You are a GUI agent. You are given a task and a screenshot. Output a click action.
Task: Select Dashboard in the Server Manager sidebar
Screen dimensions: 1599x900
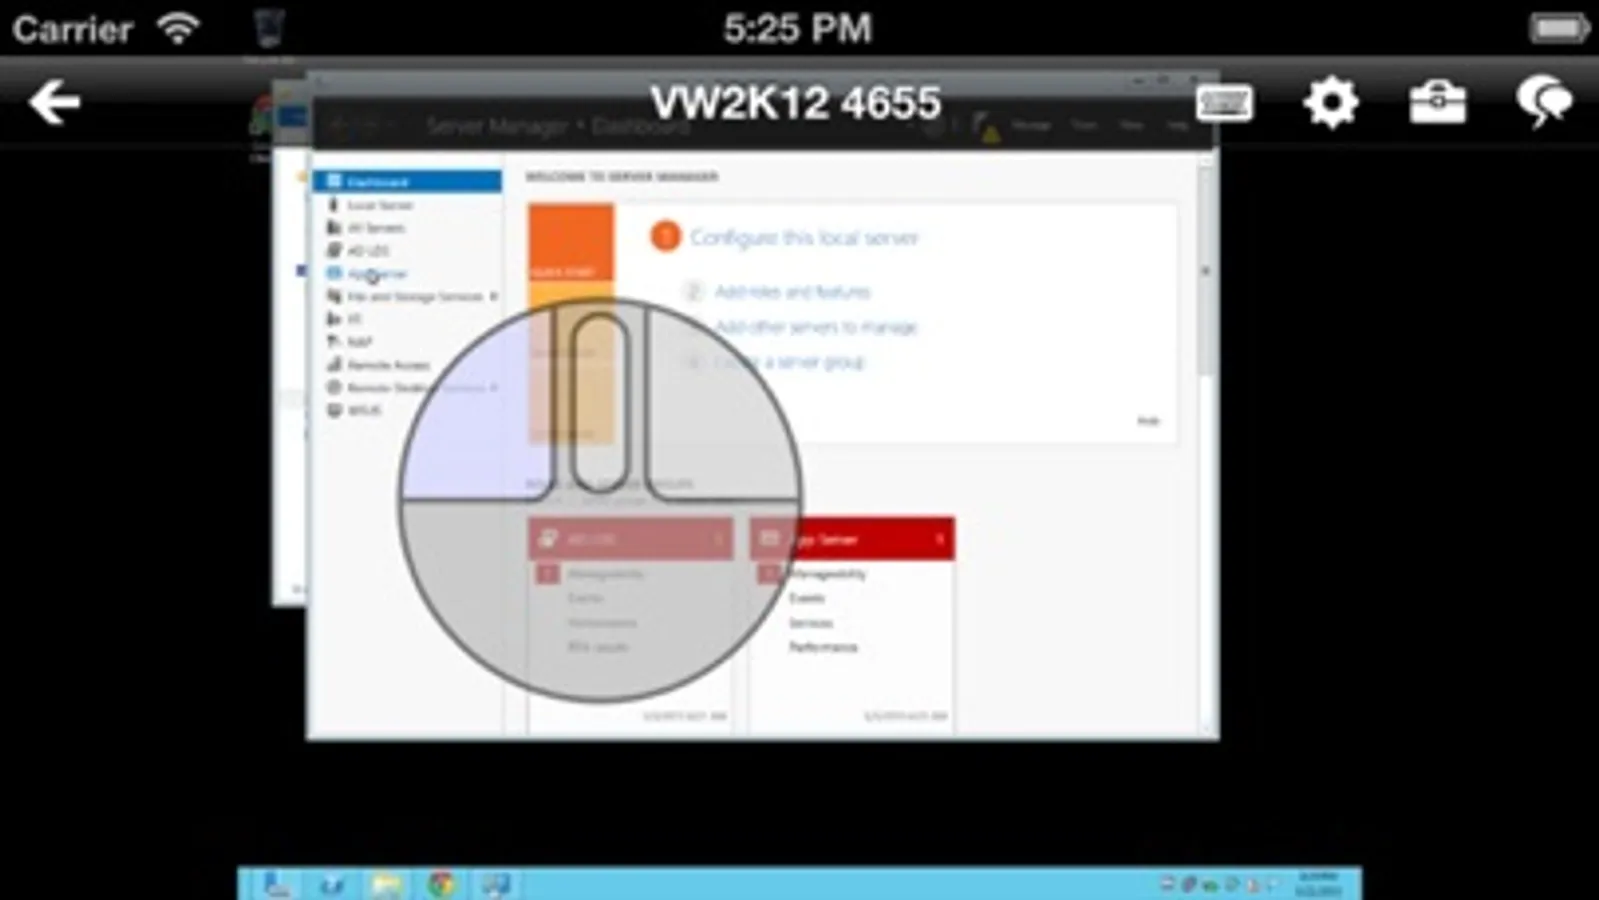(x=407, y=181)
